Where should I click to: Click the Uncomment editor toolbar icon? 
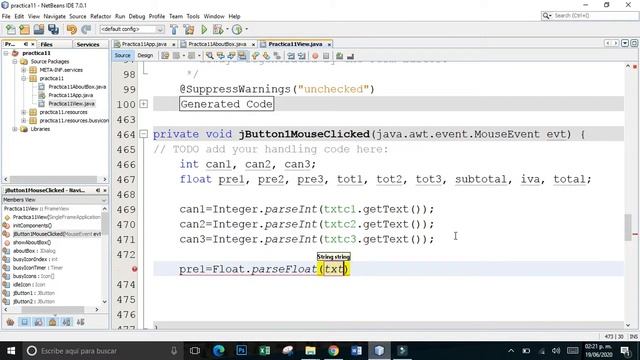point(350,56)
